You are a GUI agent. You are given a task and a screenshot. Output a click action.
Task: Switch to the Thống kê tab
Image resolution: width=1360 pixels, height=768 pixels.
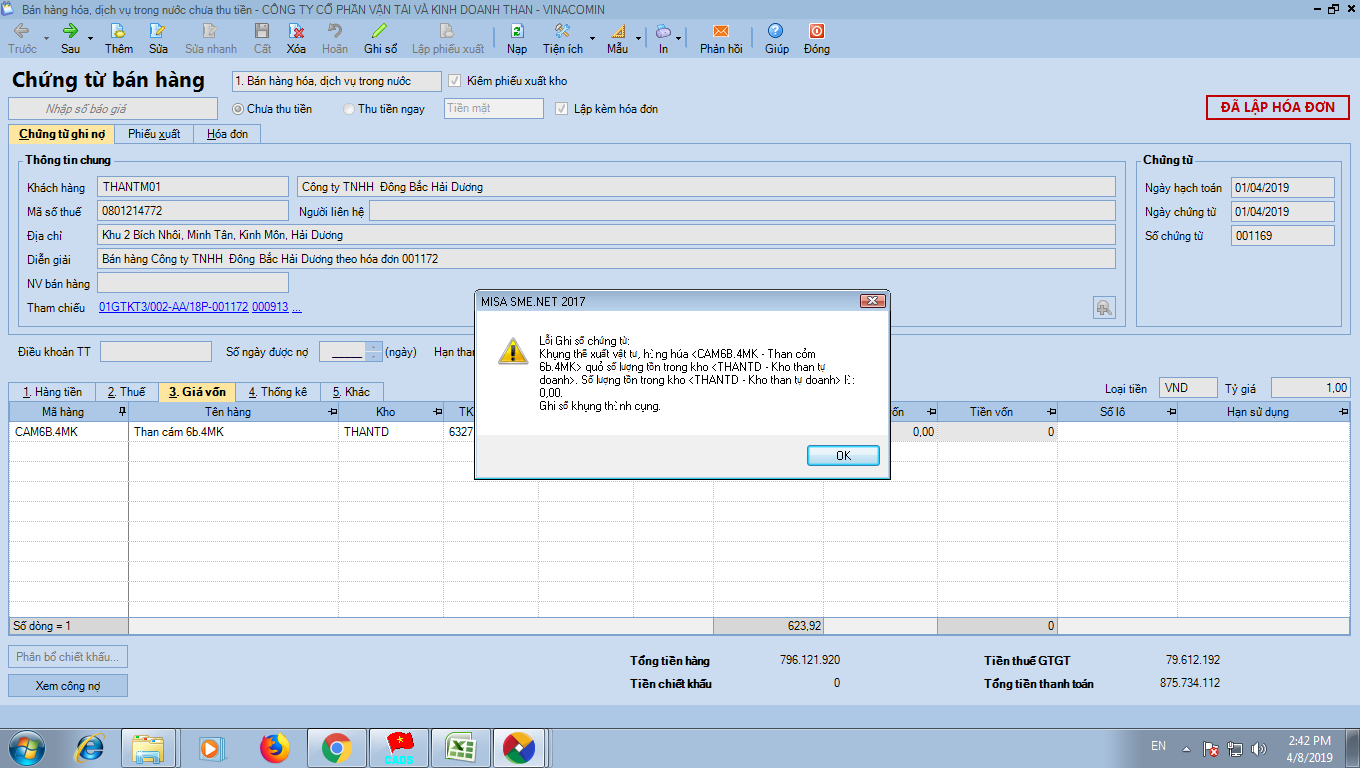(277, 392)
